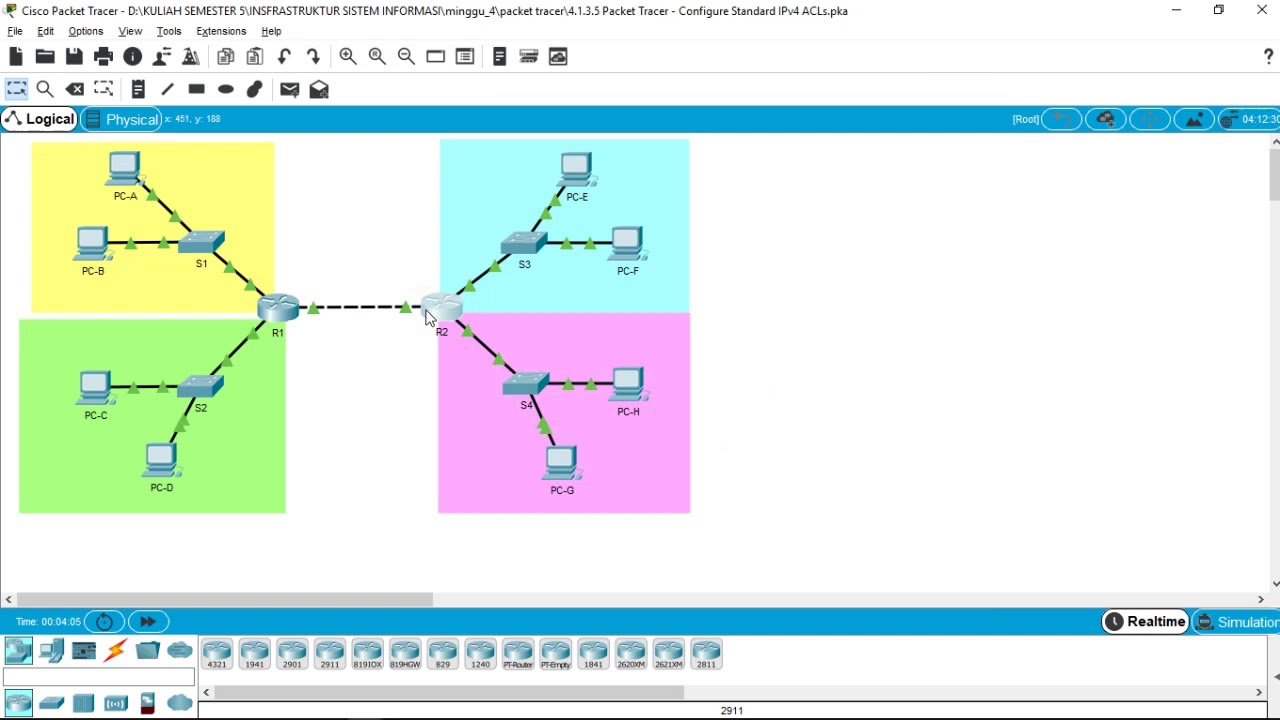Place a Note with the note tool
The width and height of the screenshot is (1280, 720).
[x=138, y=89]
